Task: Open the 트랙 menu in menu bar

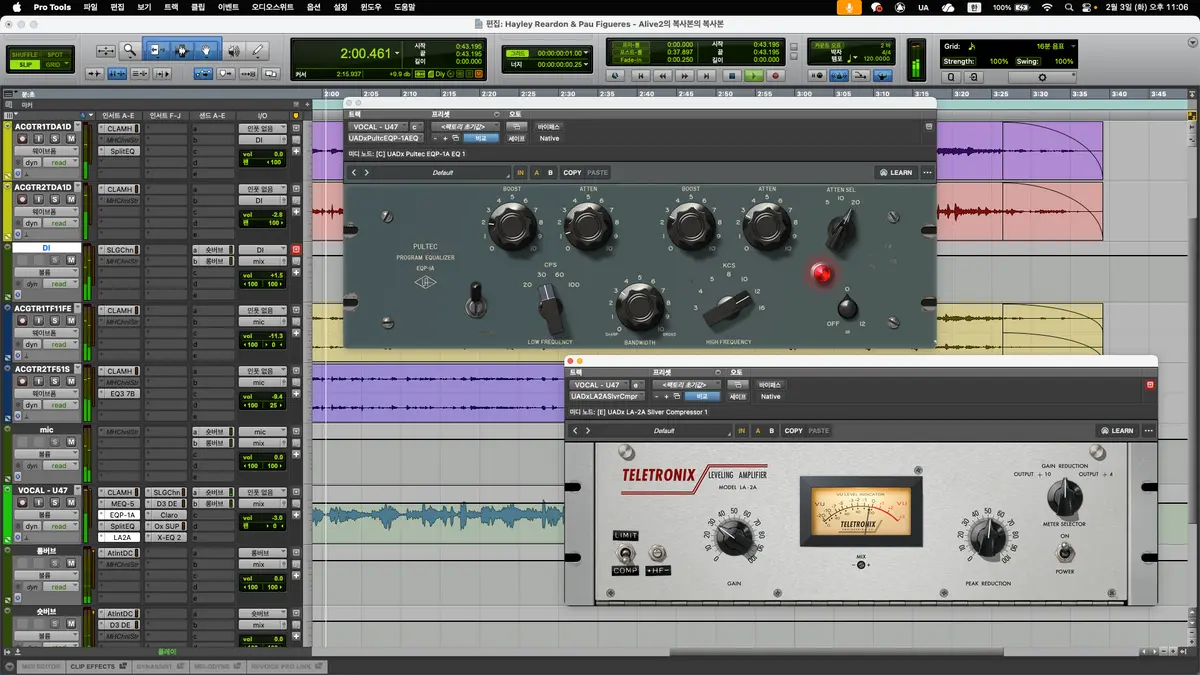Action: click(171, 7)
